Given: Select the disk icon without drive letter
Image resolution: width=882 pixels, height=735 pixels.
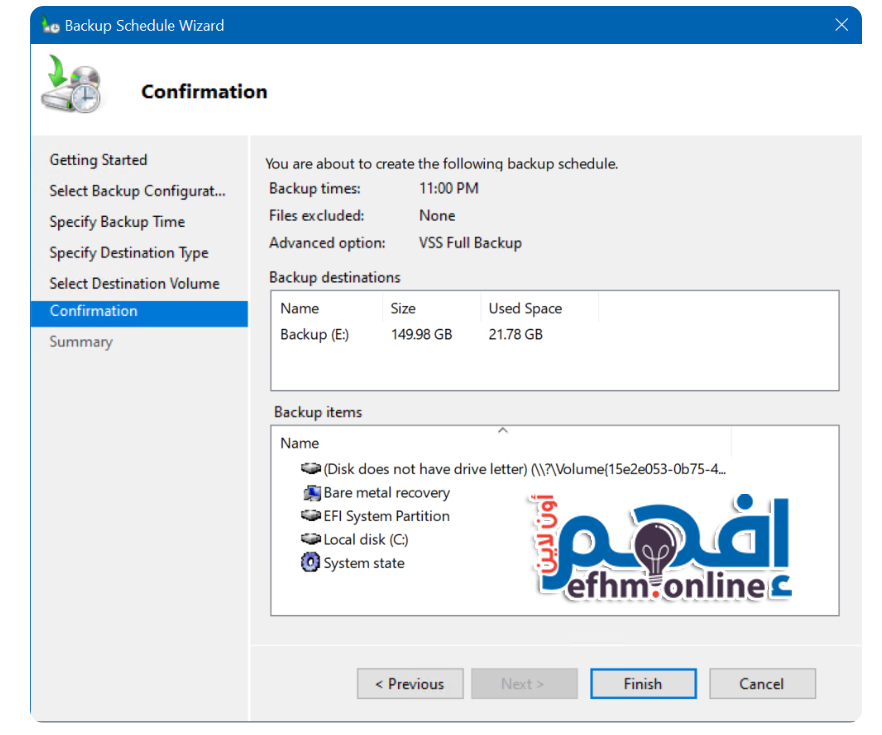Looking at the screenshot, I should [311, 468].
